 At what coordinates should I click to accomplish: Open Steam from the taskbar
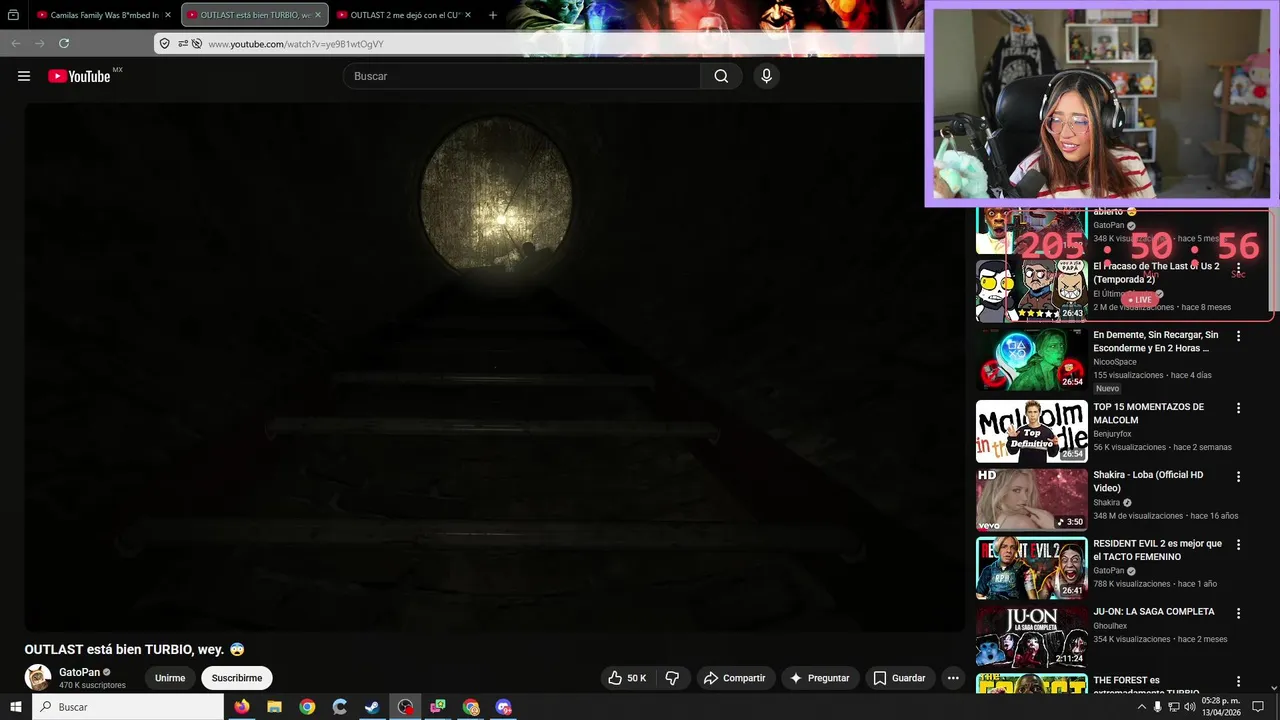(372, 707)
